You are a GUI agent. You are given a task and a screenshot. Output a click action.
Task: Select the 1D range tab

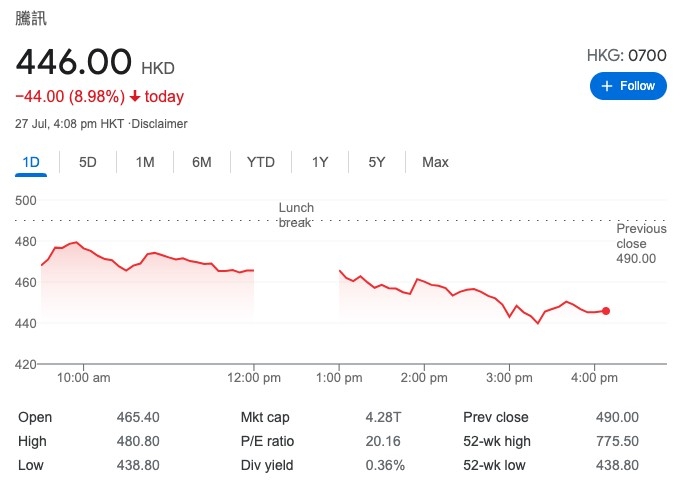31,162
